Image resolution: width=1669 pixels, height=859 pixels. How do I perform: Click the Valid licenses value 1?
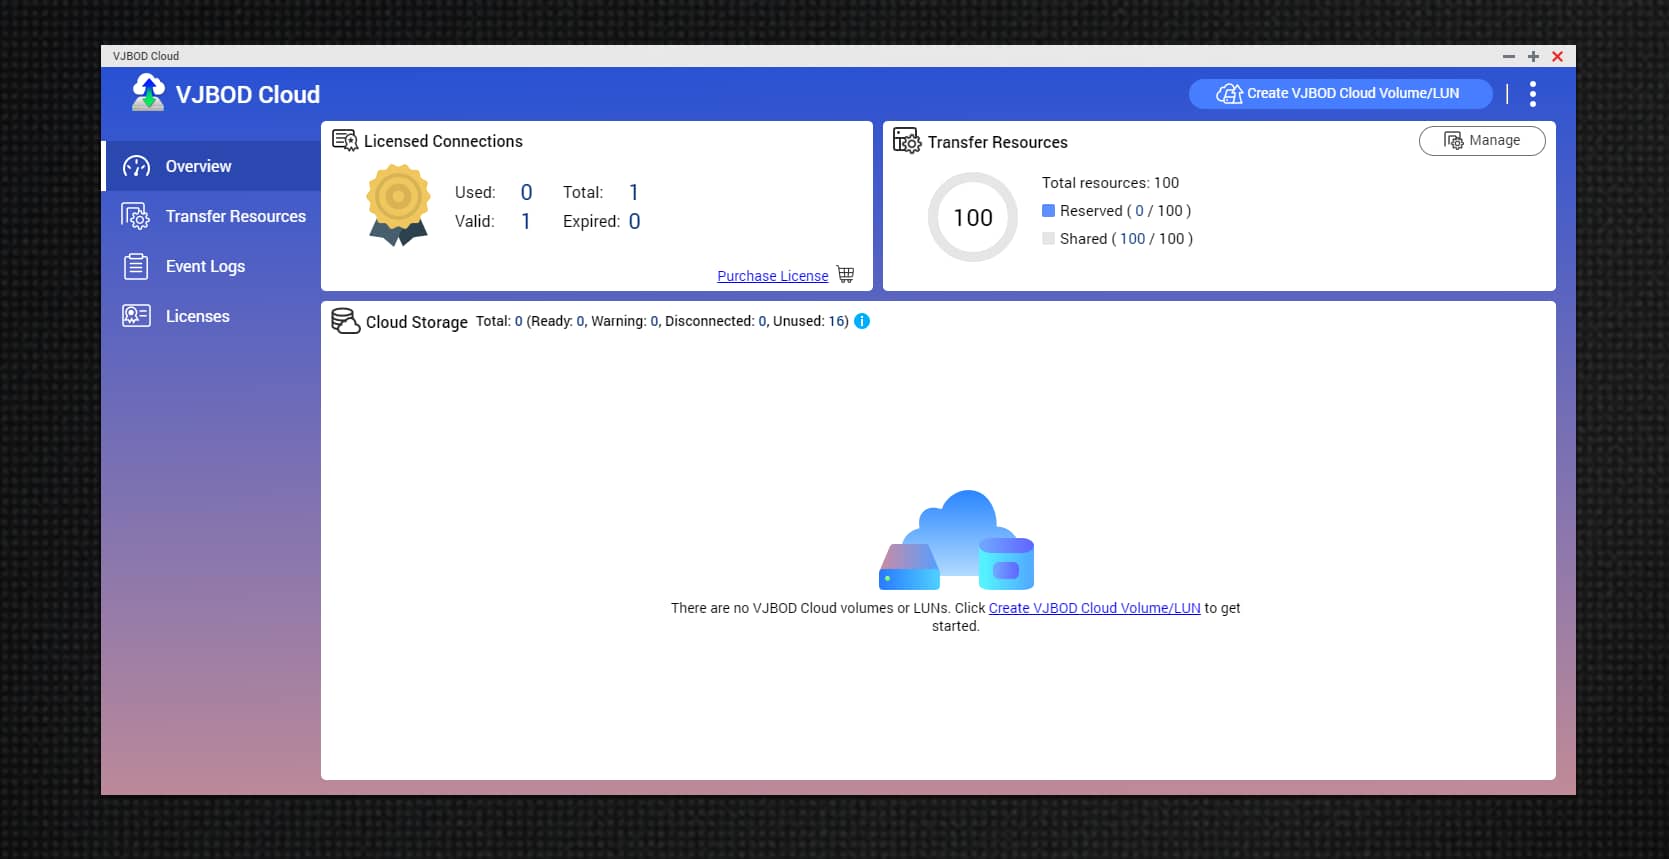(x=526, y=221)
